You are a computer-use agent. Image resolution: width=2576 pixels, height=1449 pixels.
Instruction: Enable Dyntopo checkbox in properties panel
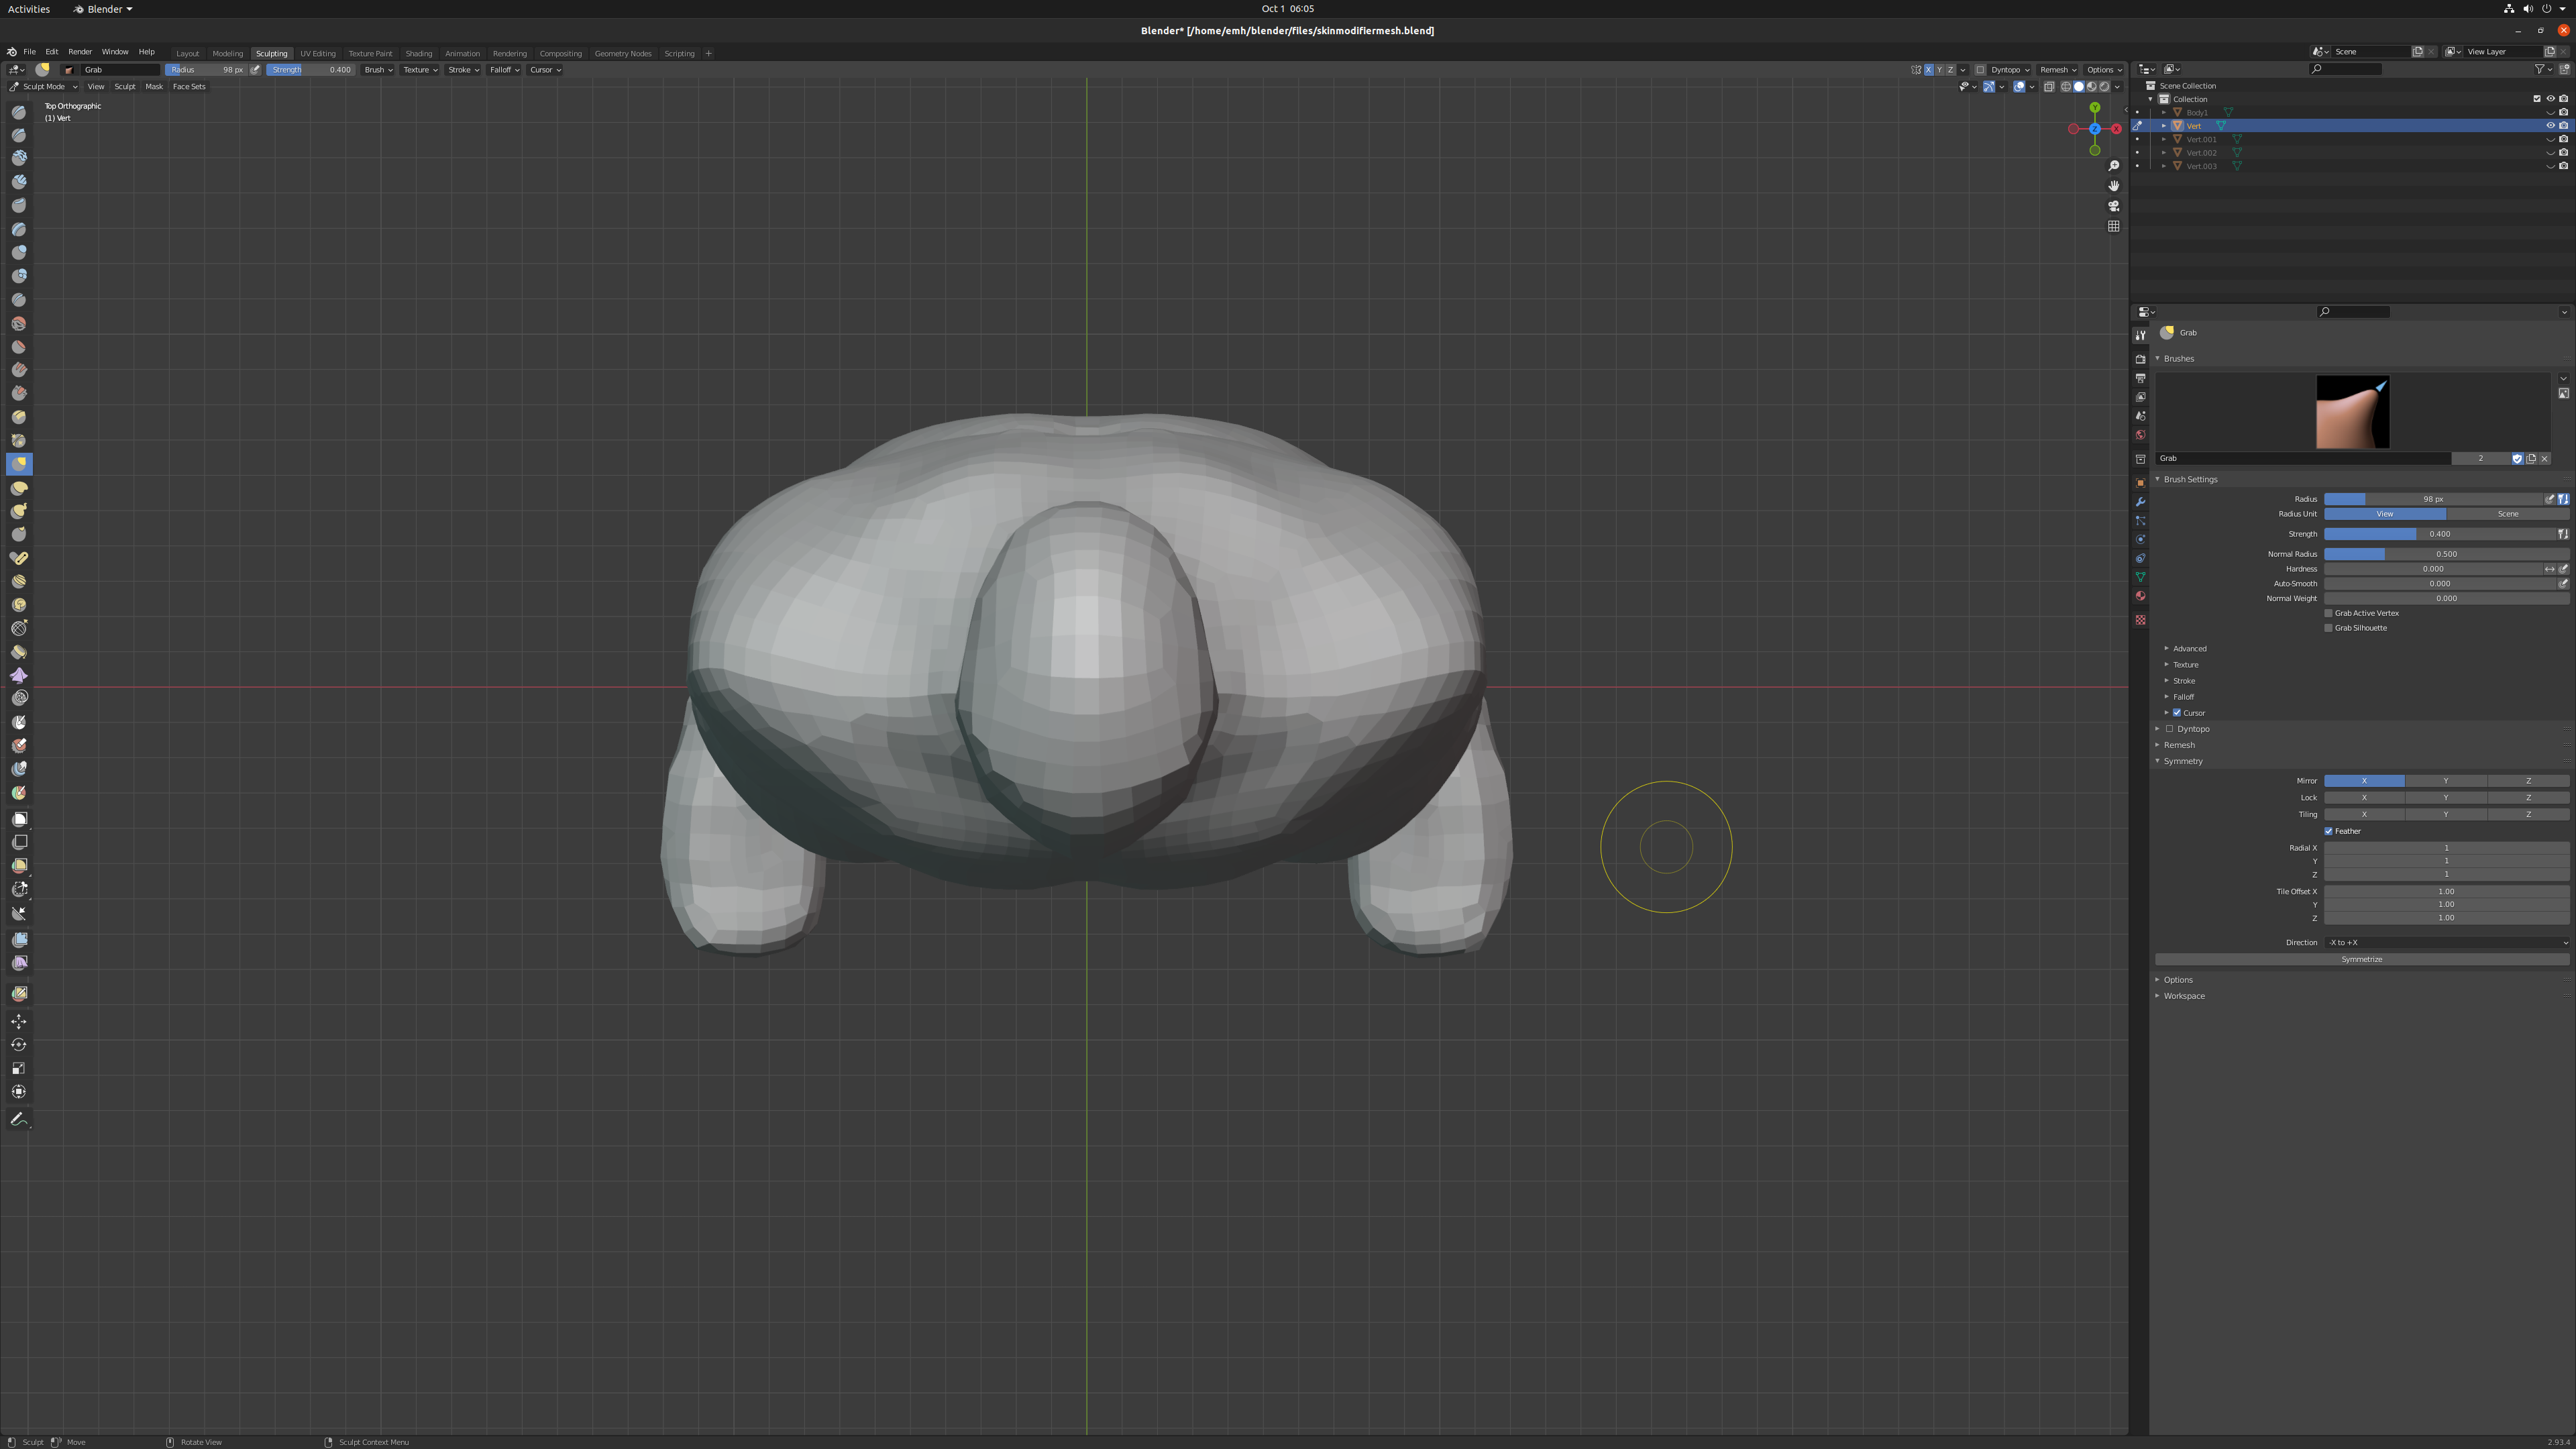point(2169,729)
